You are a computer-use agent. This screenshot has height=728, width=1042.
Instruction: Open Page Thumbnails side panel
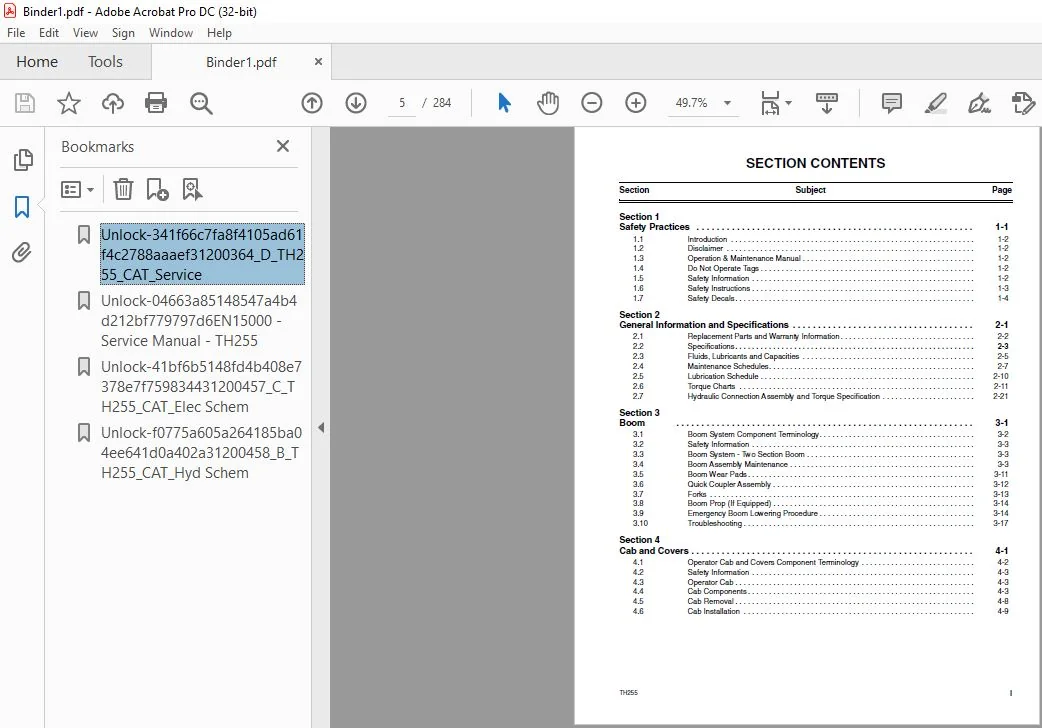(23, 160)
